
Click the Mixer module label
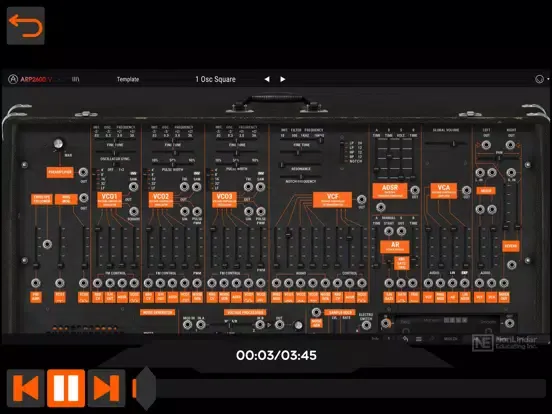pyautogui.click(x=486, y=190)
